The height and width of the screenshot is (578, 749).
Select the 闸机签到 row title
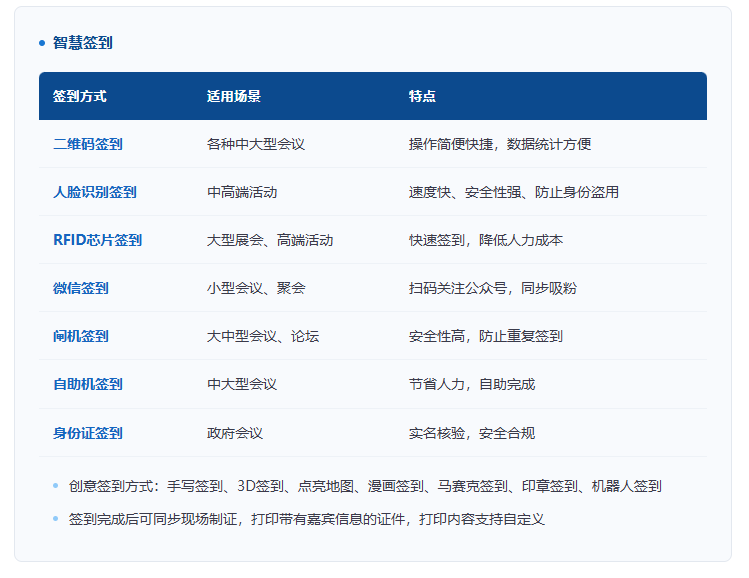81,336
